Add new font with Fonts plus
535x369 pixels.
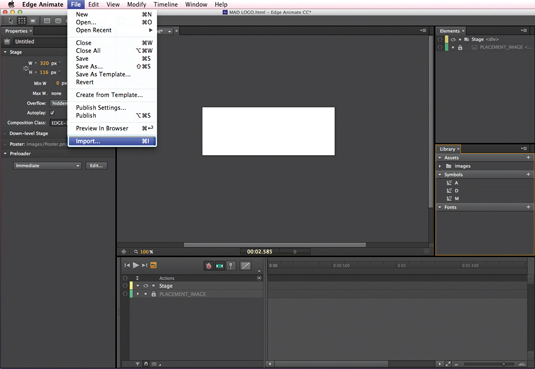(528, 207)
